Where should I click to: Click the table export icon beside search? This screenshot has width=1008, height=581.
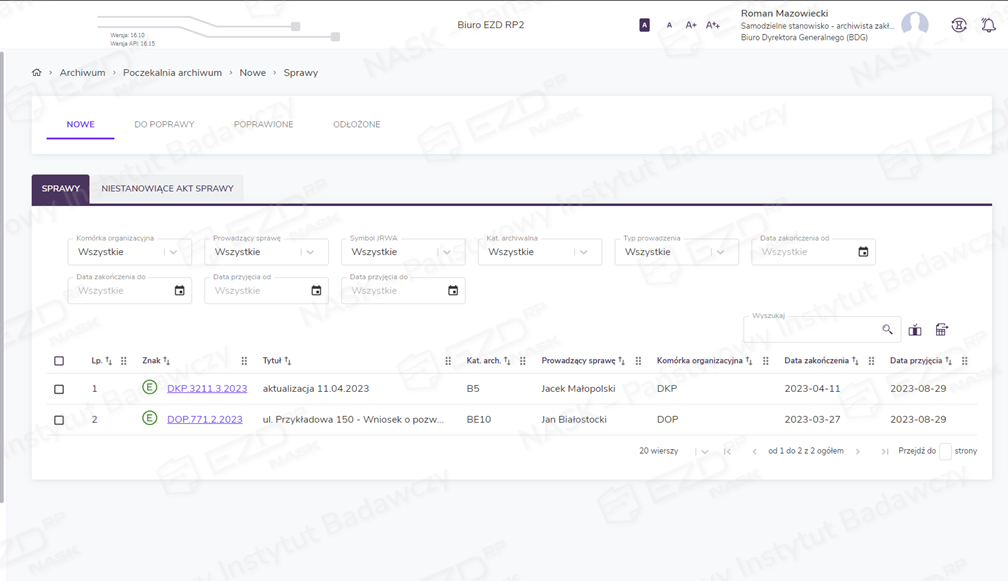(942, 329)
